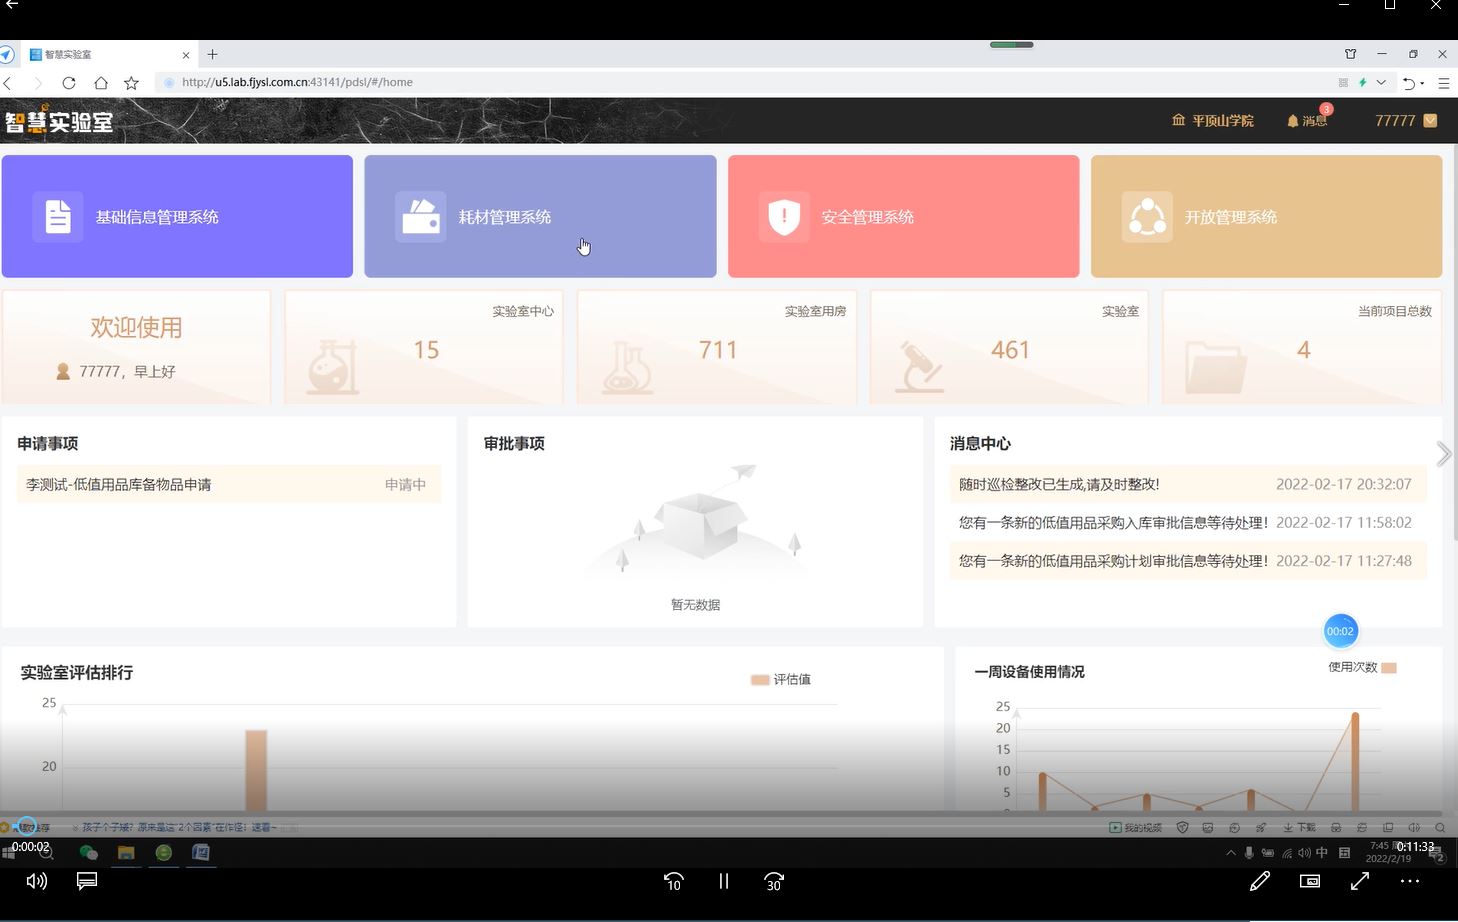Toggle the 评估值 chart legend
This screenshot has width=1458, height=922.
pos(780,680)
